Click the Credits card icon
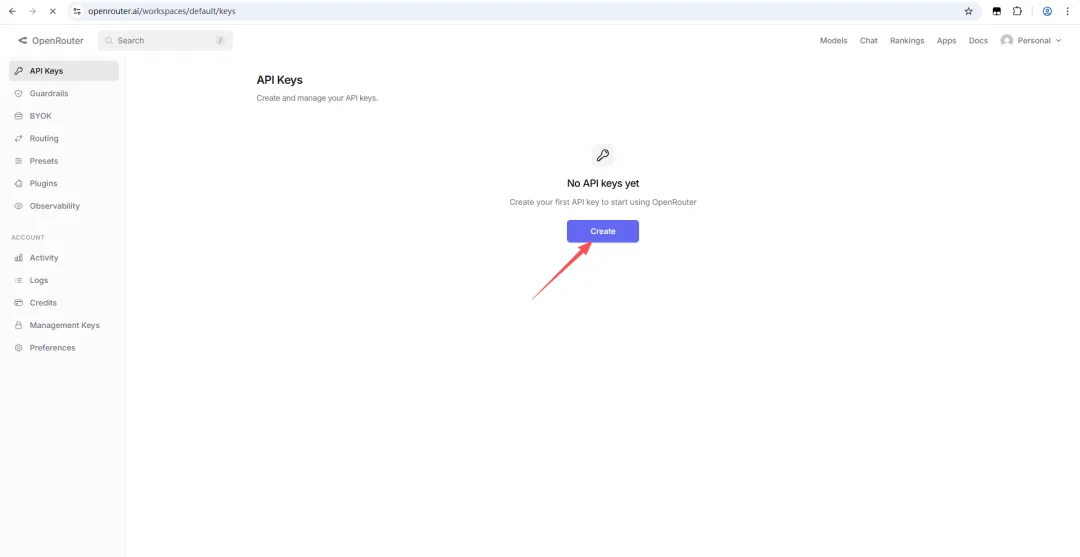This screenshot has height=557, width=1080. click(19, 303)
